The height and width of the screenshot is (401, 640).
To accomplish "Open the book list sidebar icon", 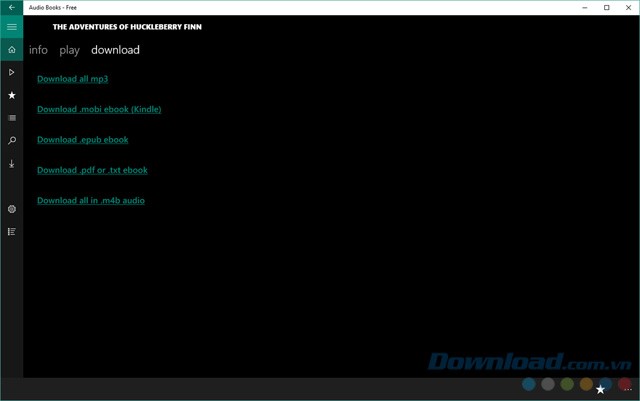I will tap(12, 118).
